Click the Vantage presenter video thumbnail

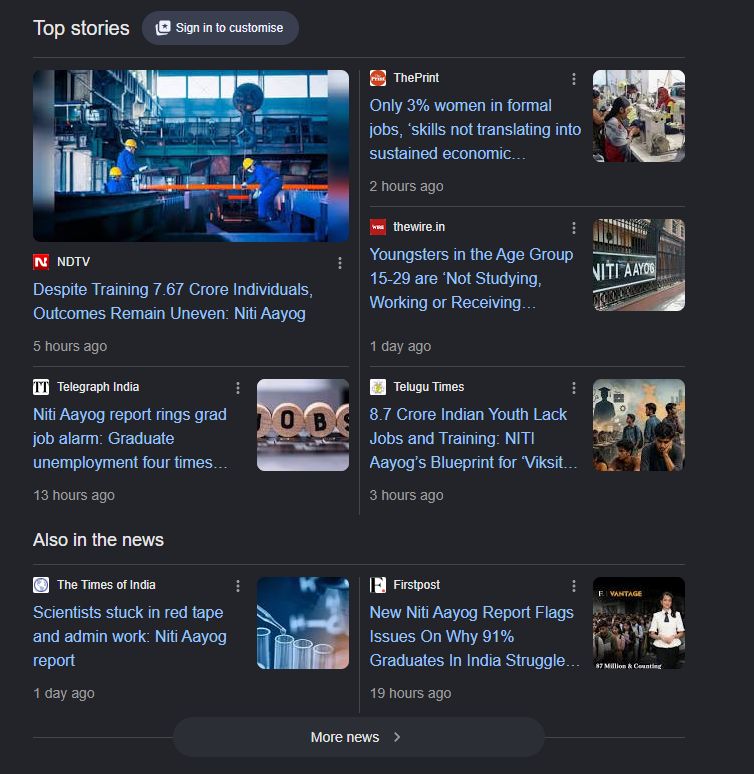tap(639, 623)
